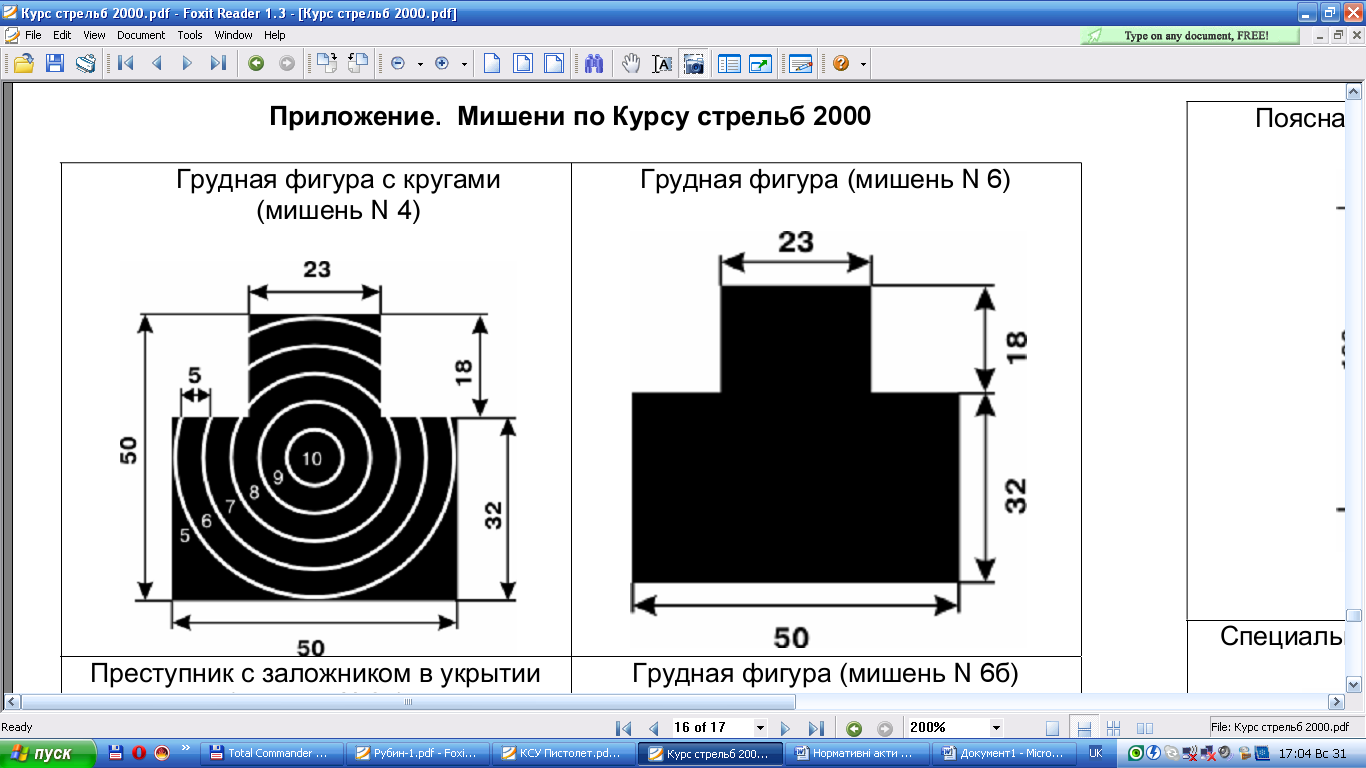Select continuous page layout in status bar

[x=1082, y=728]
